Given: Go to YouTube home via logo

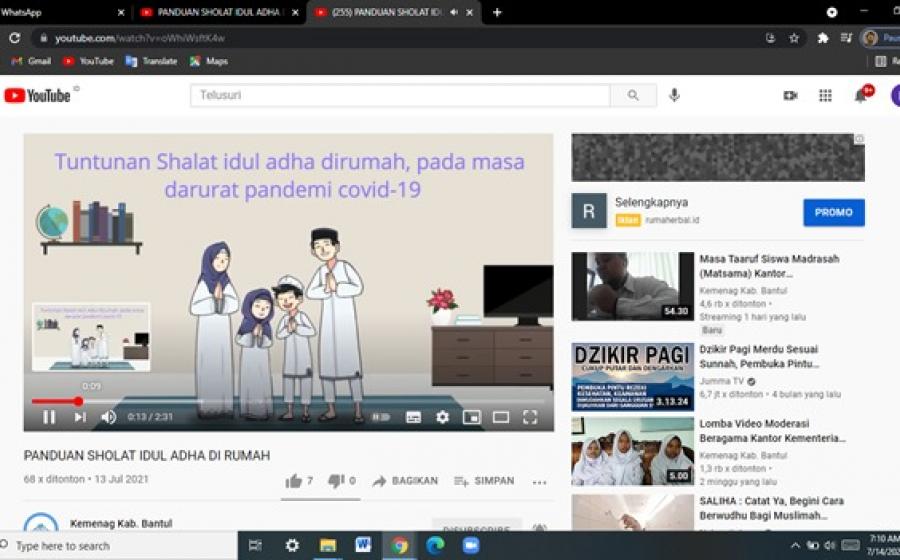Looking at the screenshot, I should (x=37, y=95).
